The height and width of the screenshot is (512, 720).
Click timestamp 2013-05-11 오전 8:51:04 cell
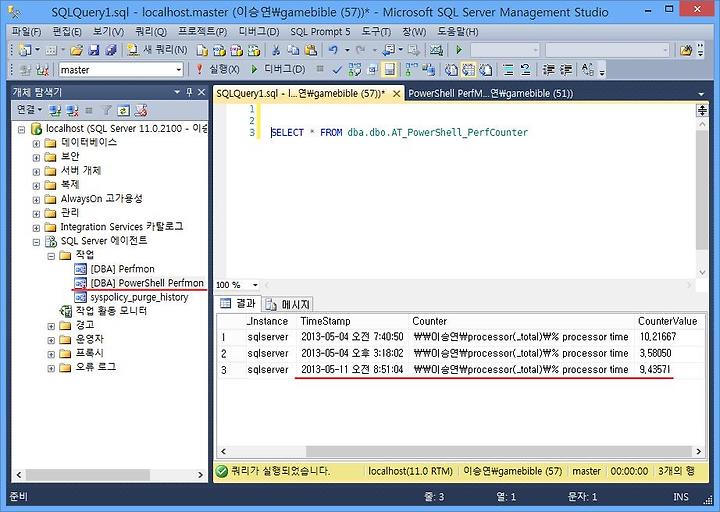coord(352,370)
